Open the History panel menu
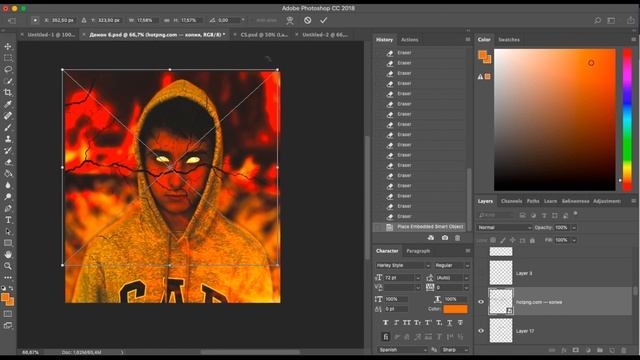 tap(468, 40)
